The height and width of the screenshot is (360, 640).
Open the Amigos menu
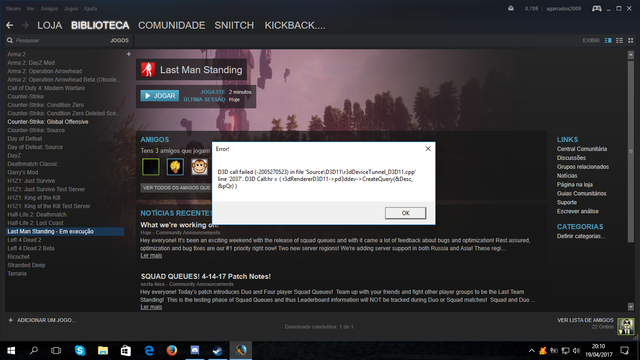coord(49,9)
